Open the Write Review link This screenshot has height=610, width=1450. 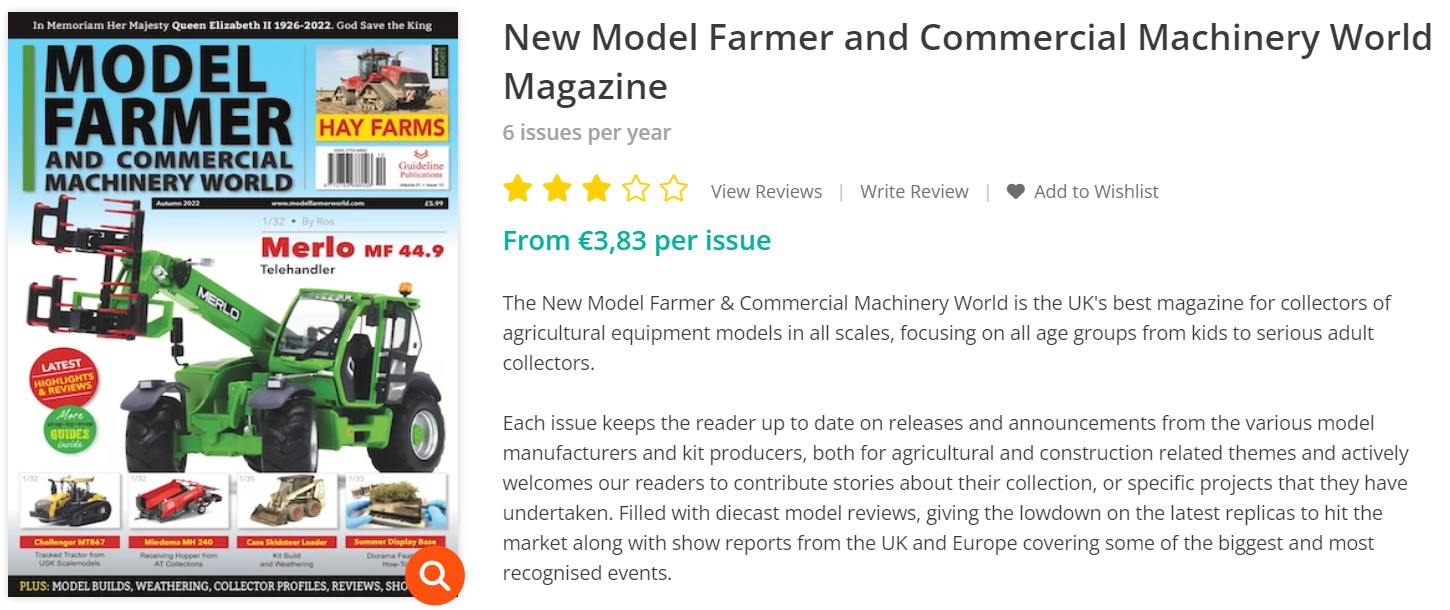click(914, 192)
